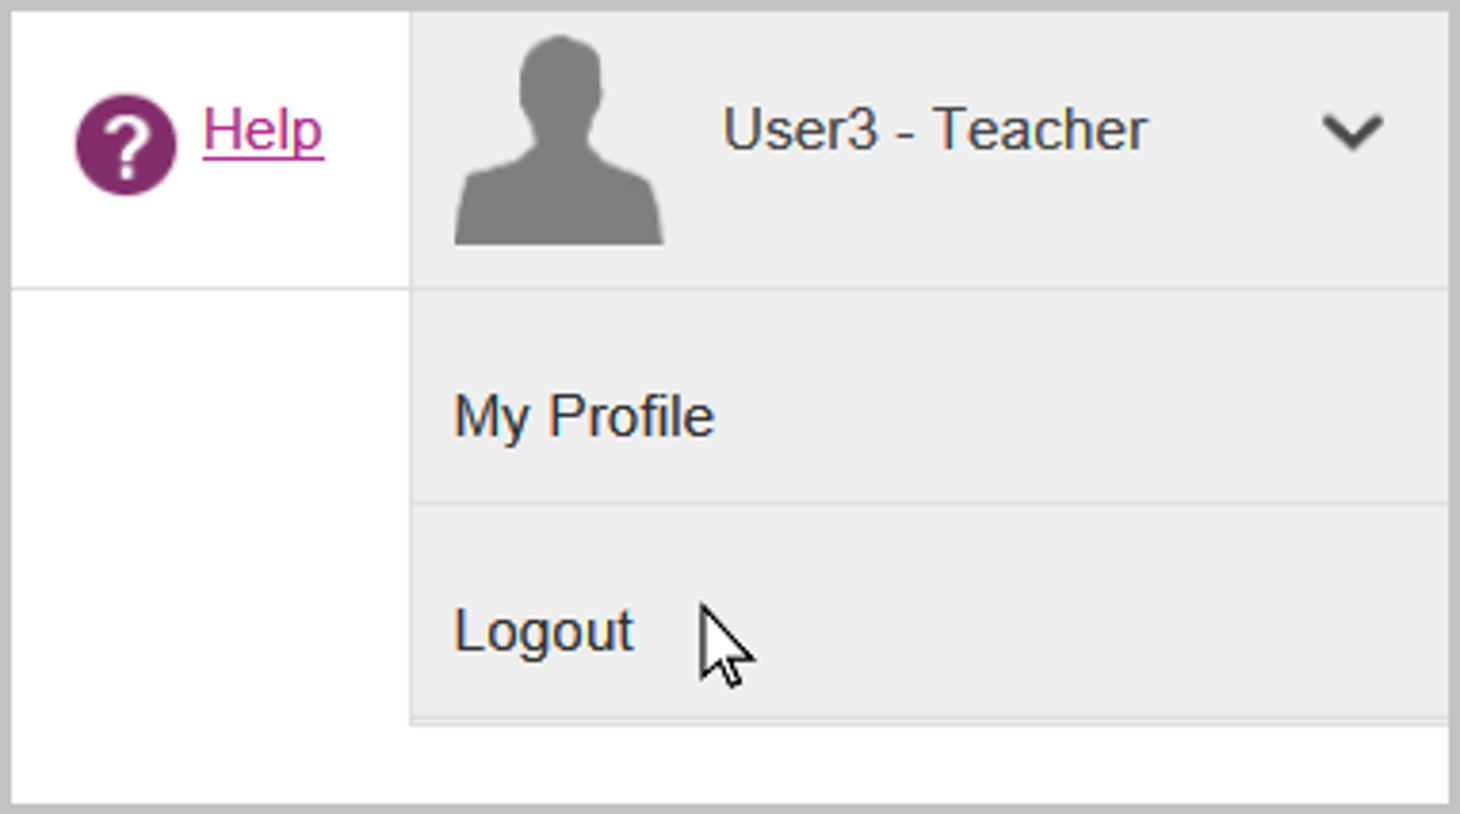The width and height of the screenshot is (1460, 814).
Task: Click the User3 - Teacher header label
Action: point(934,131)
